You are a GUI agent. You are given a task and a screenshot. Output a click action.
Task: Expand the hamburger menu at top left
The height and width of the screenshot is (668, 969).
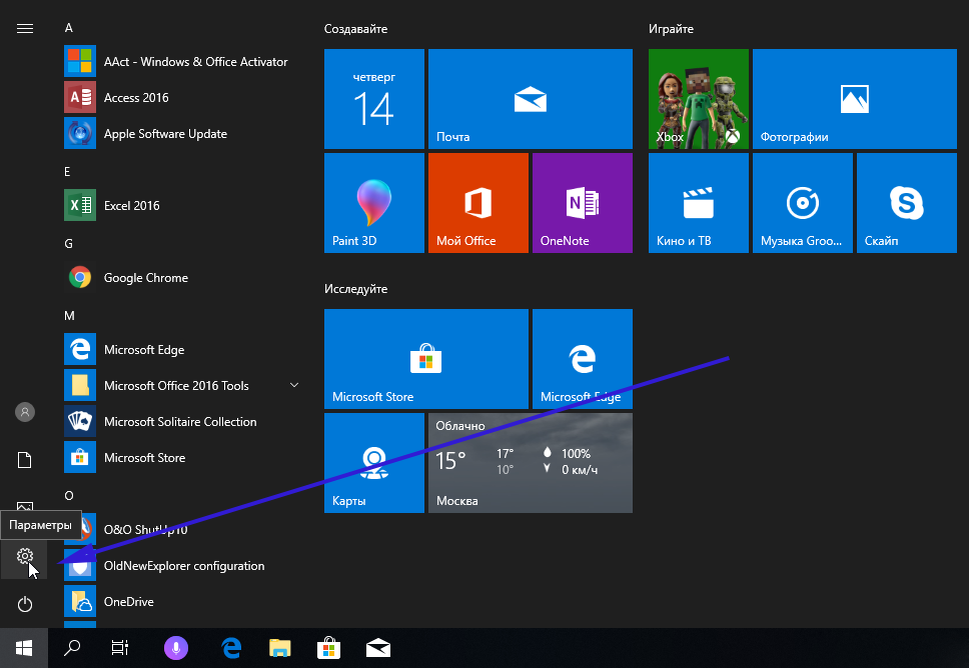(x=25, y=28)
